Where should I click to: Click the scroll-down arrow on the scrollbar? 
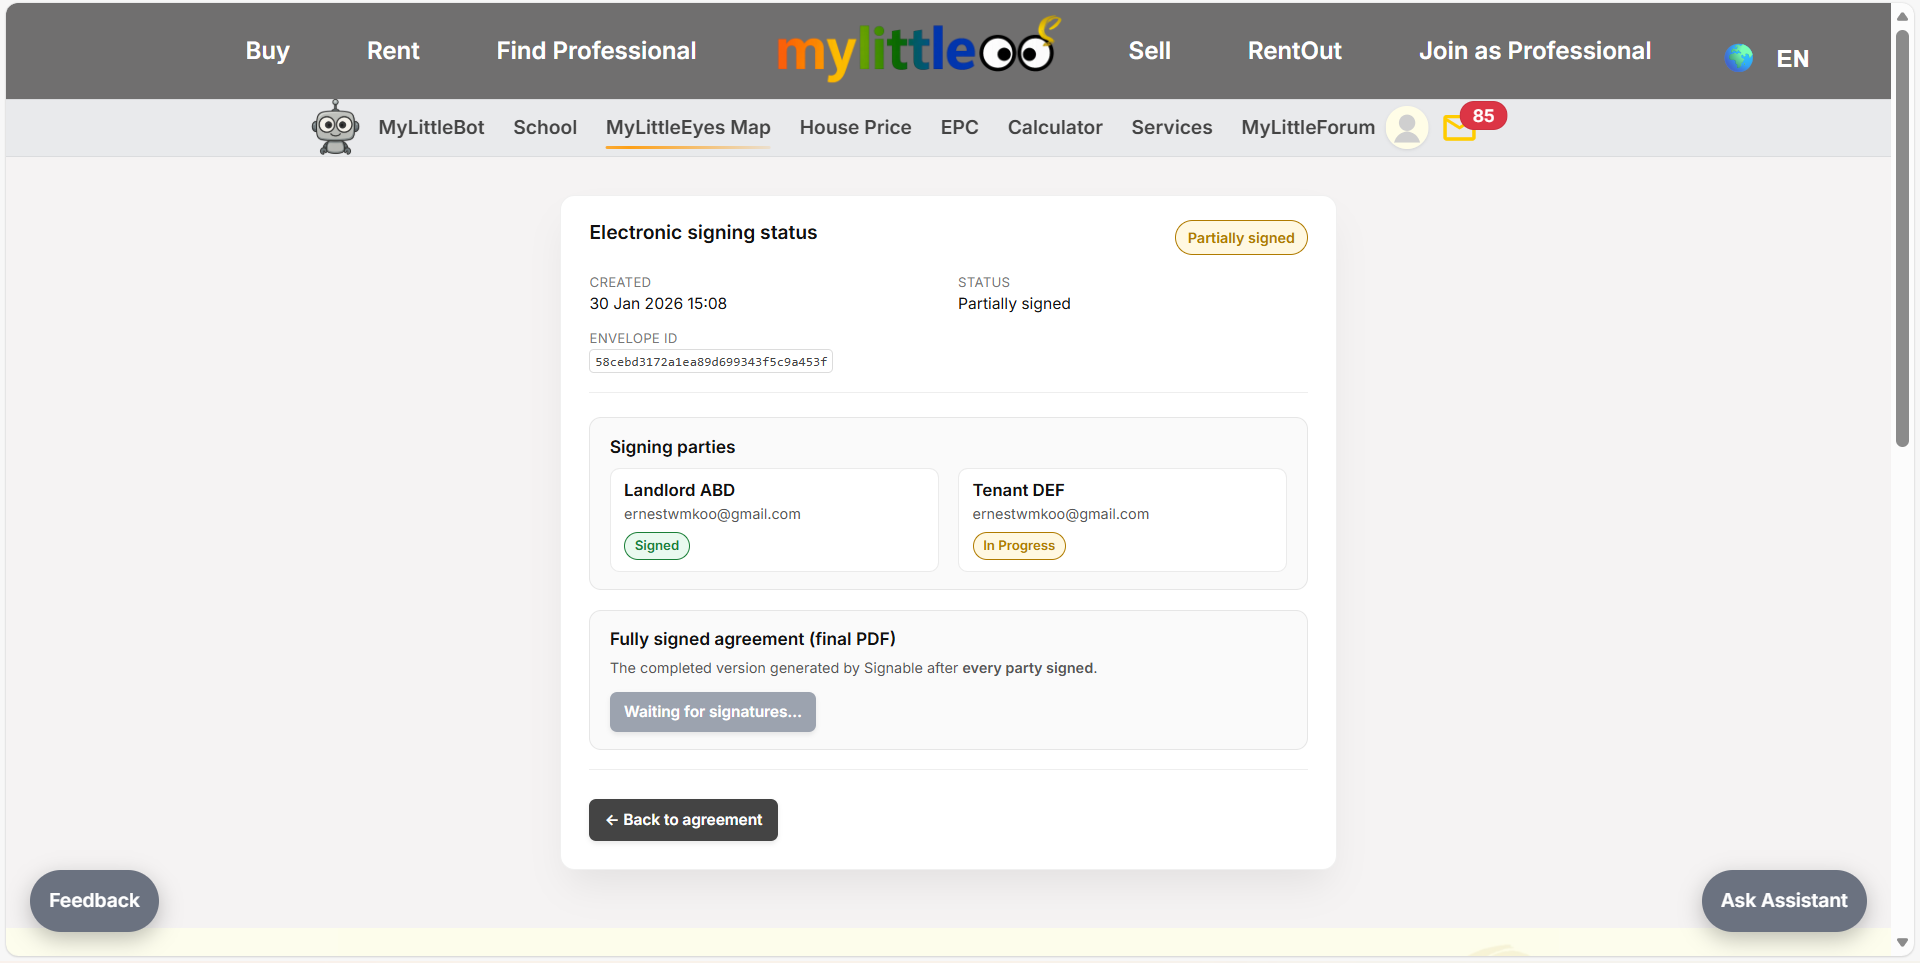[x=1903, y=943]
